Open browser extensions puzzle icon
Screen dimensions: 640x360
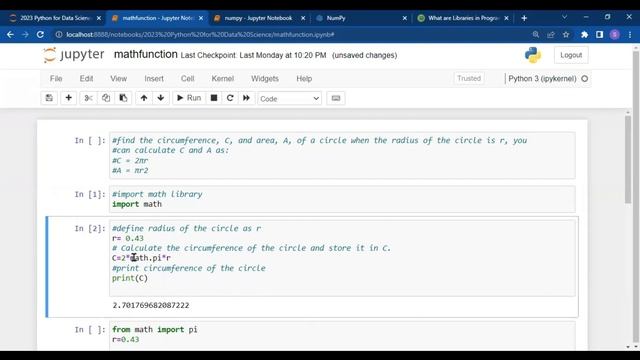(584, 35)
